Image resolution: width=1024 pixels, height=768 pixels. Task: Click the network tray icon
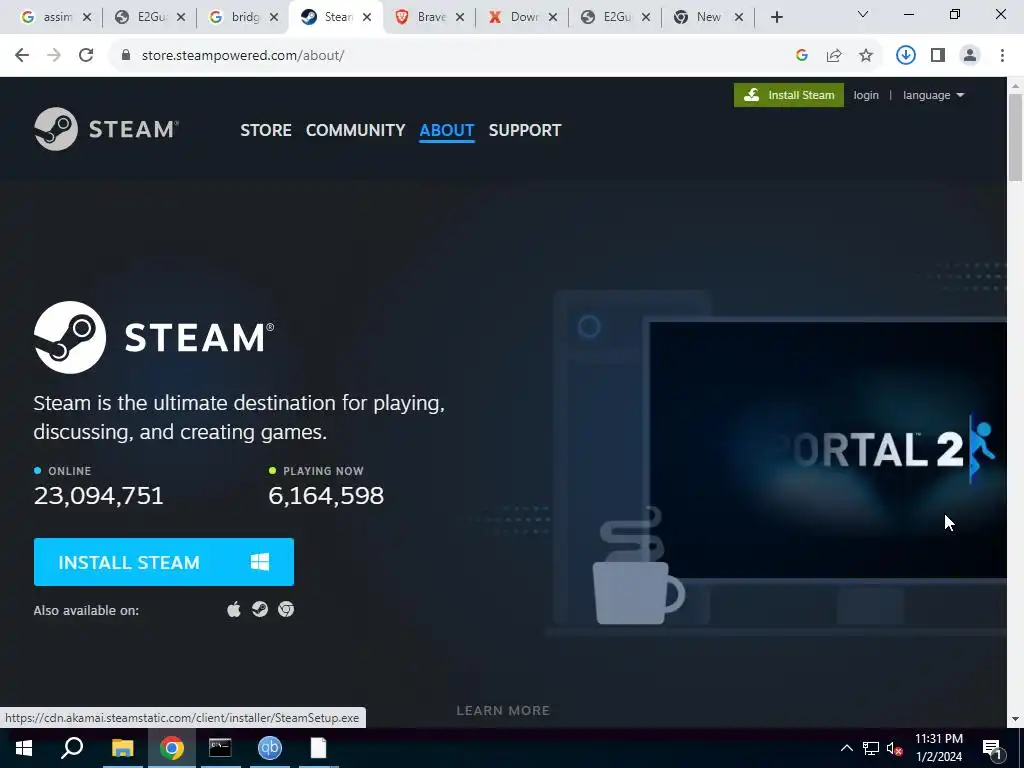click(871, 748)
